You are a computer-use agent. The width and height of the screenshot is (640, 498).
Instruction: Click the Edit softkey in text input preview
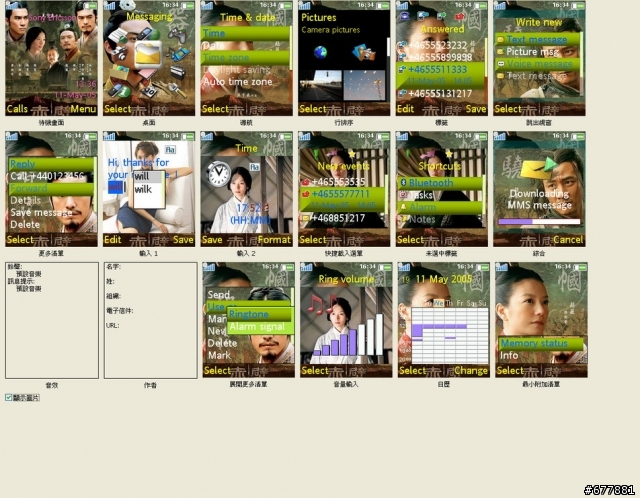click(113, 240)
